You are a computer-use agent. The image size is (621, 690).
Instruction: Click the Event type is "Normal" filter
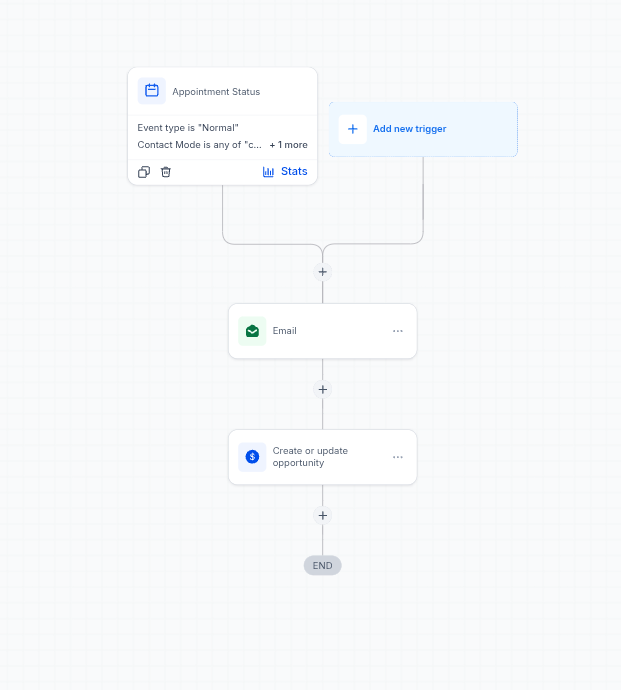point(188,128)
